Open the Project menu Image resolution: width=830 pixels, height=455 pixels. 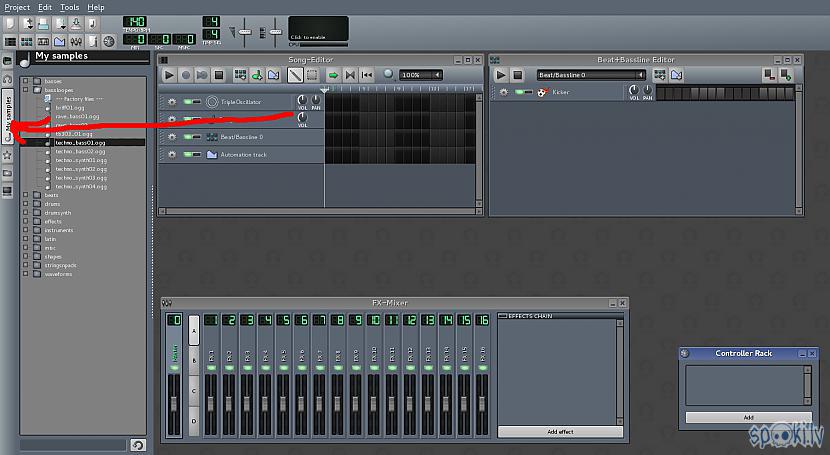pos(17,7)
